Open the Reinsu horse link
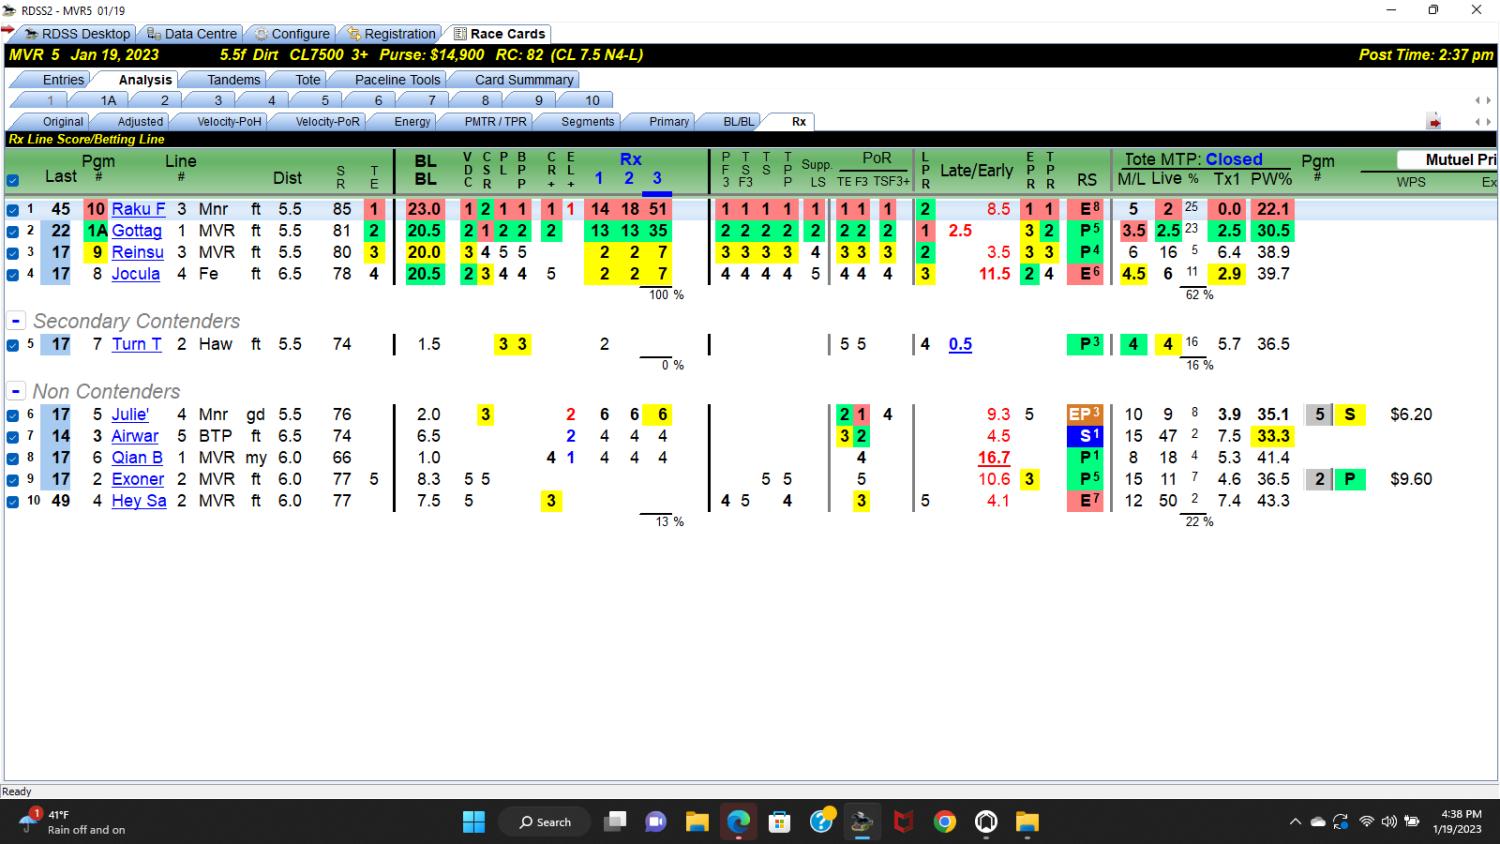 tap(137, 252)
